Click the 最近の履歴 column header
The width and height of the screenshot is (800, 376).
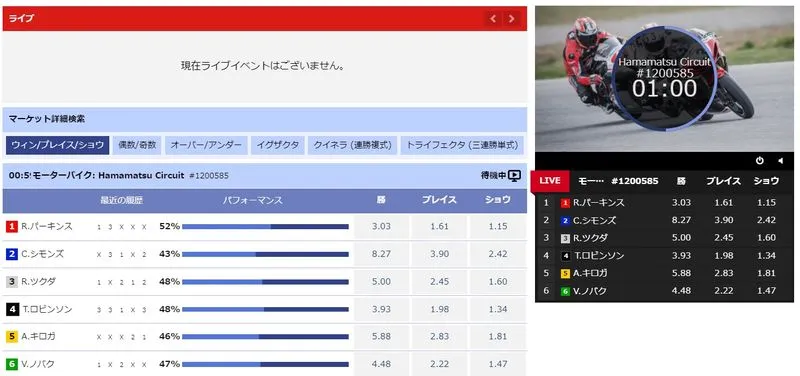pos(121,200)
